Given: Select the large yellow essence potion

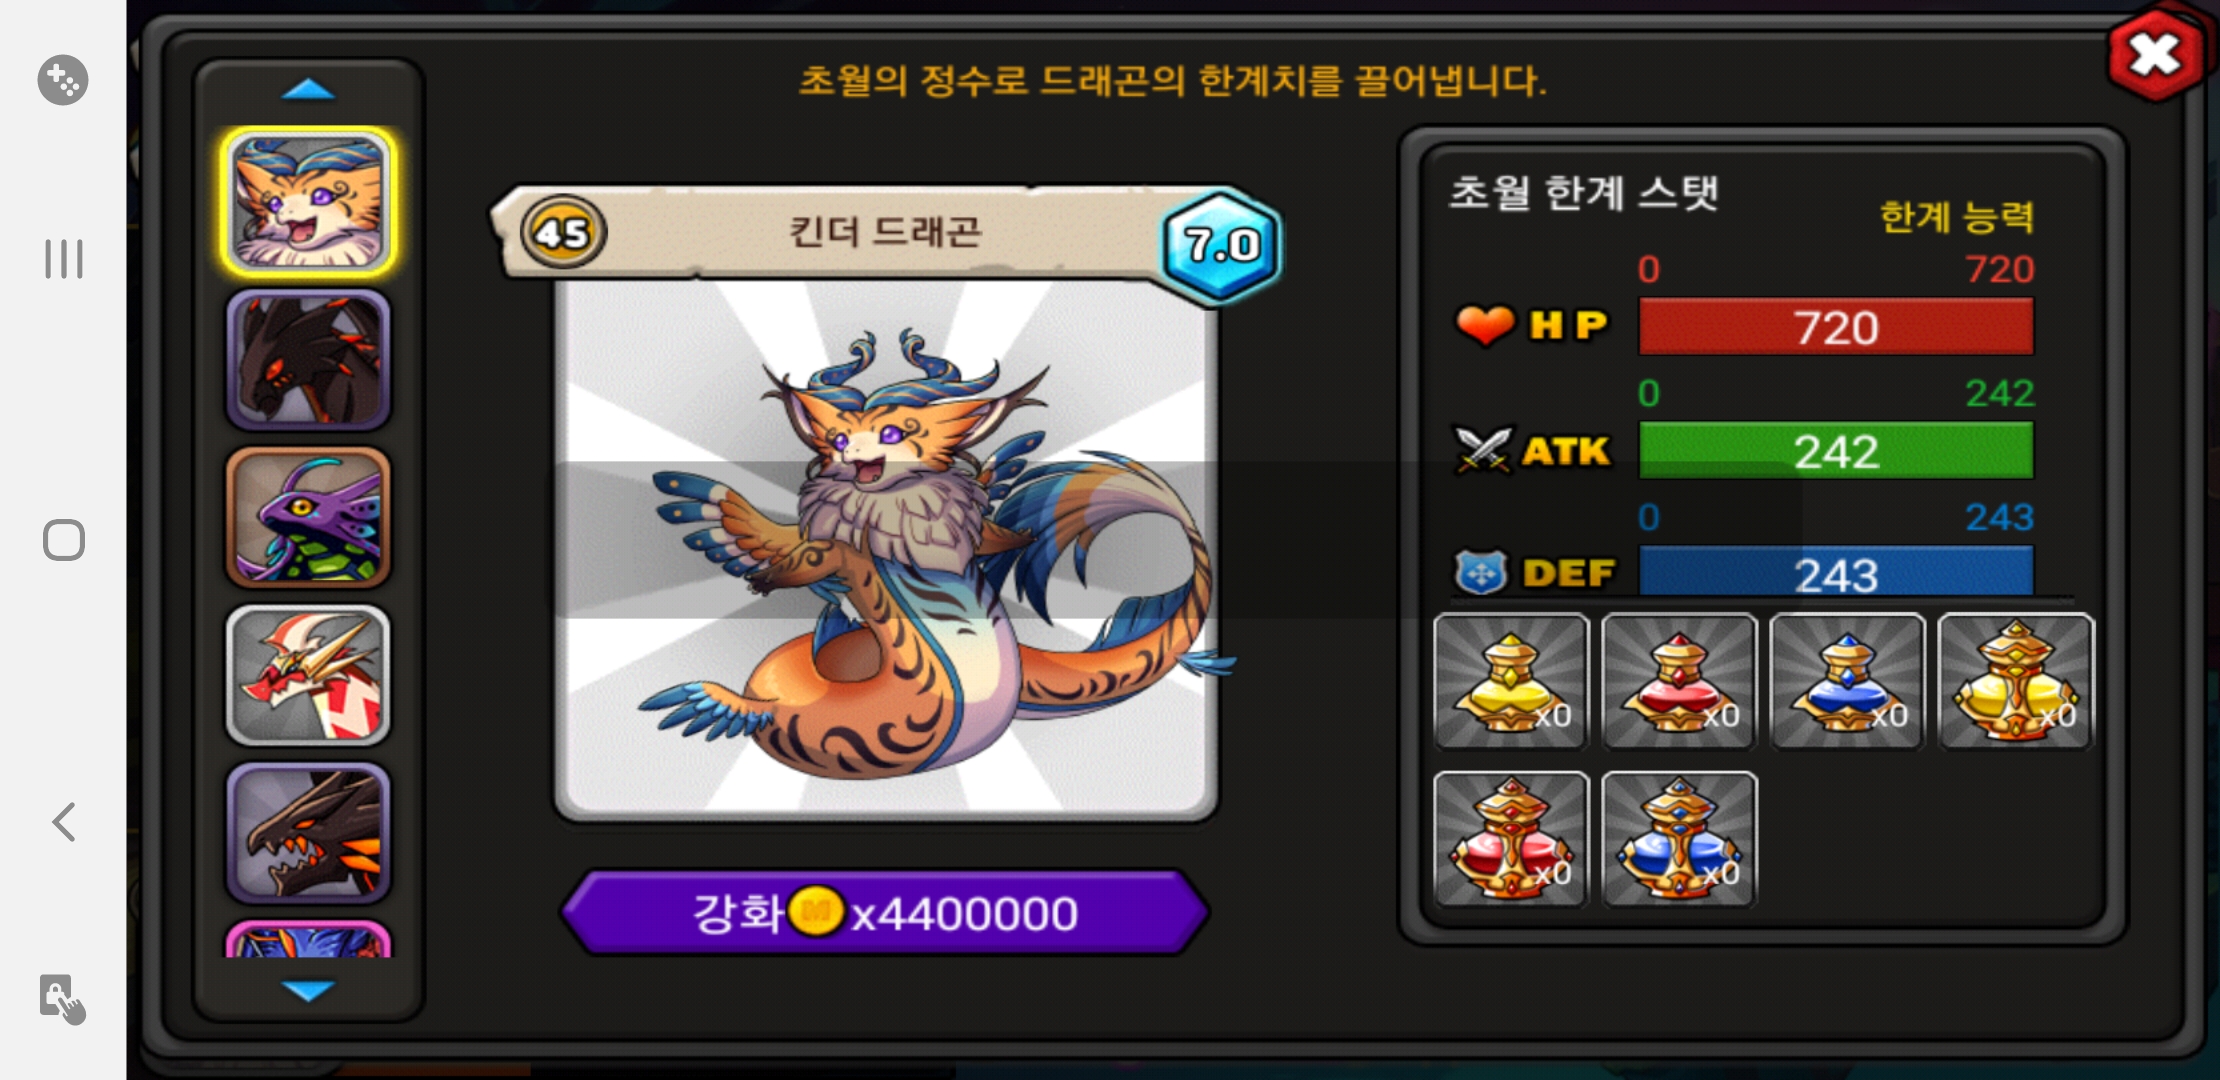Looking at the screenshot, I should click(x=2015, y=682).
